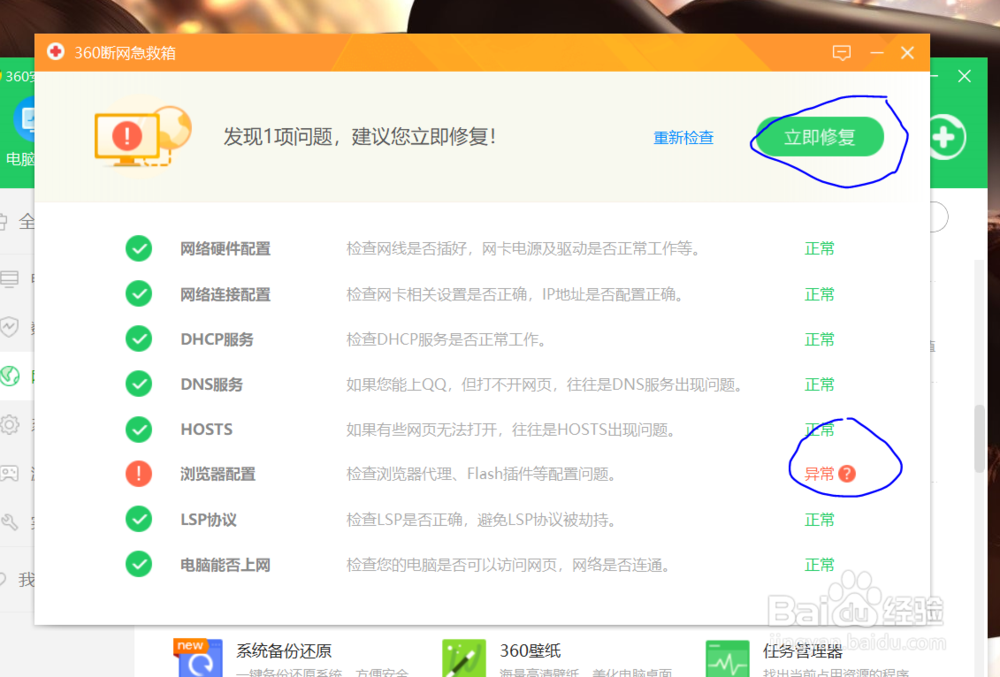Click the gear sidebar icon in 360 window
This screenshot has height=677, width=1000.
(x=10, y=425)
